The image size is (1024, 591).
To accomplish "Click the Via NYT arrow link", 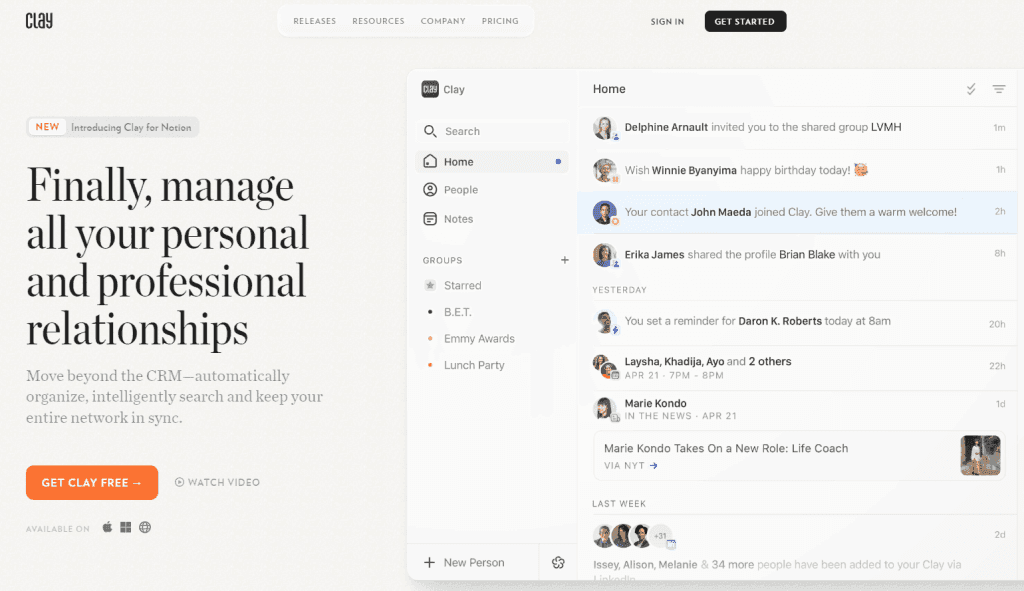I will pyautogui.click(x=631, y=466).
